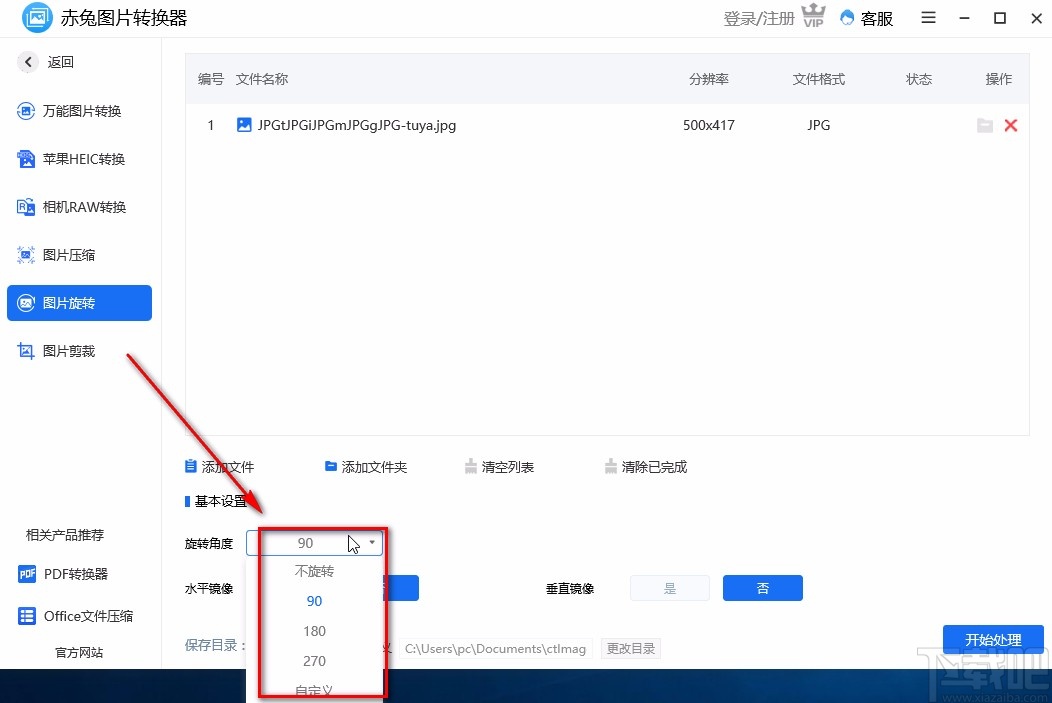Choose 不旋转 from the rotation dropdown
The width and height of the screenshot is (1052, 703).
click(314, 571)
